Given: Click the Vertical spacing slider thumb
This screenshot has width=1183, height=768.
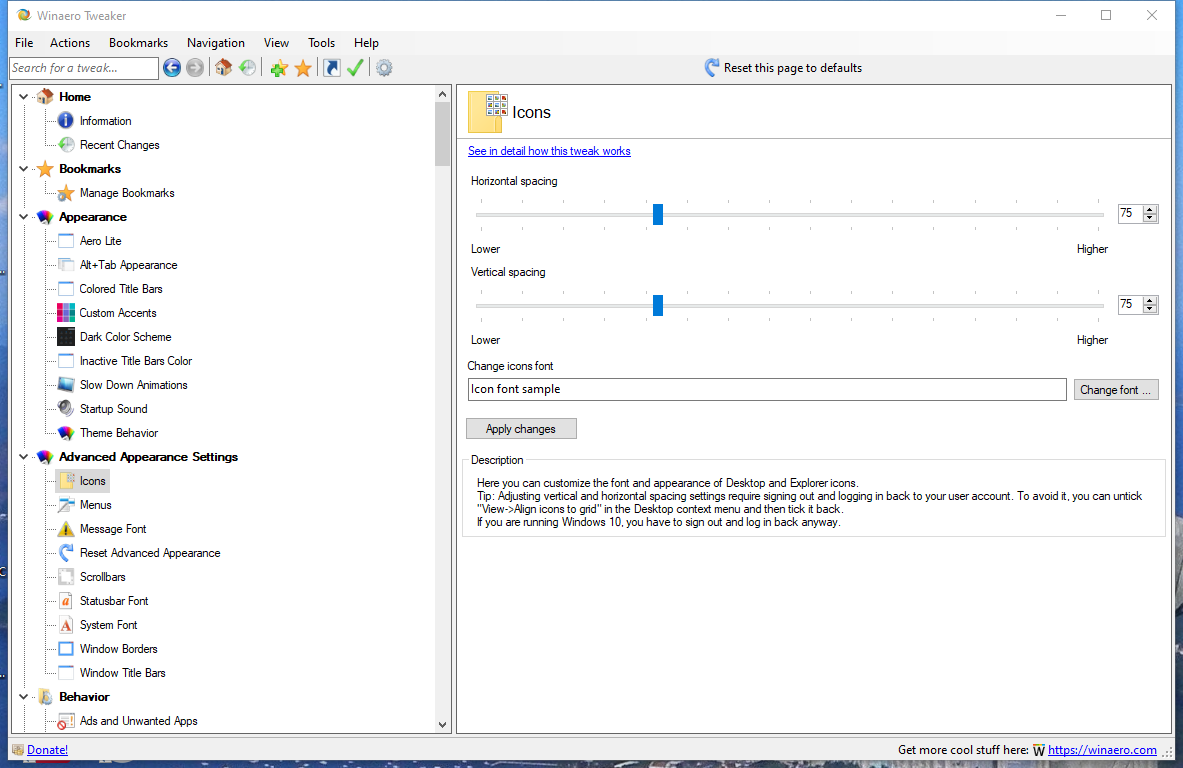Looking at the screenshot, I should pyautogui.click(x=658, y=306).
